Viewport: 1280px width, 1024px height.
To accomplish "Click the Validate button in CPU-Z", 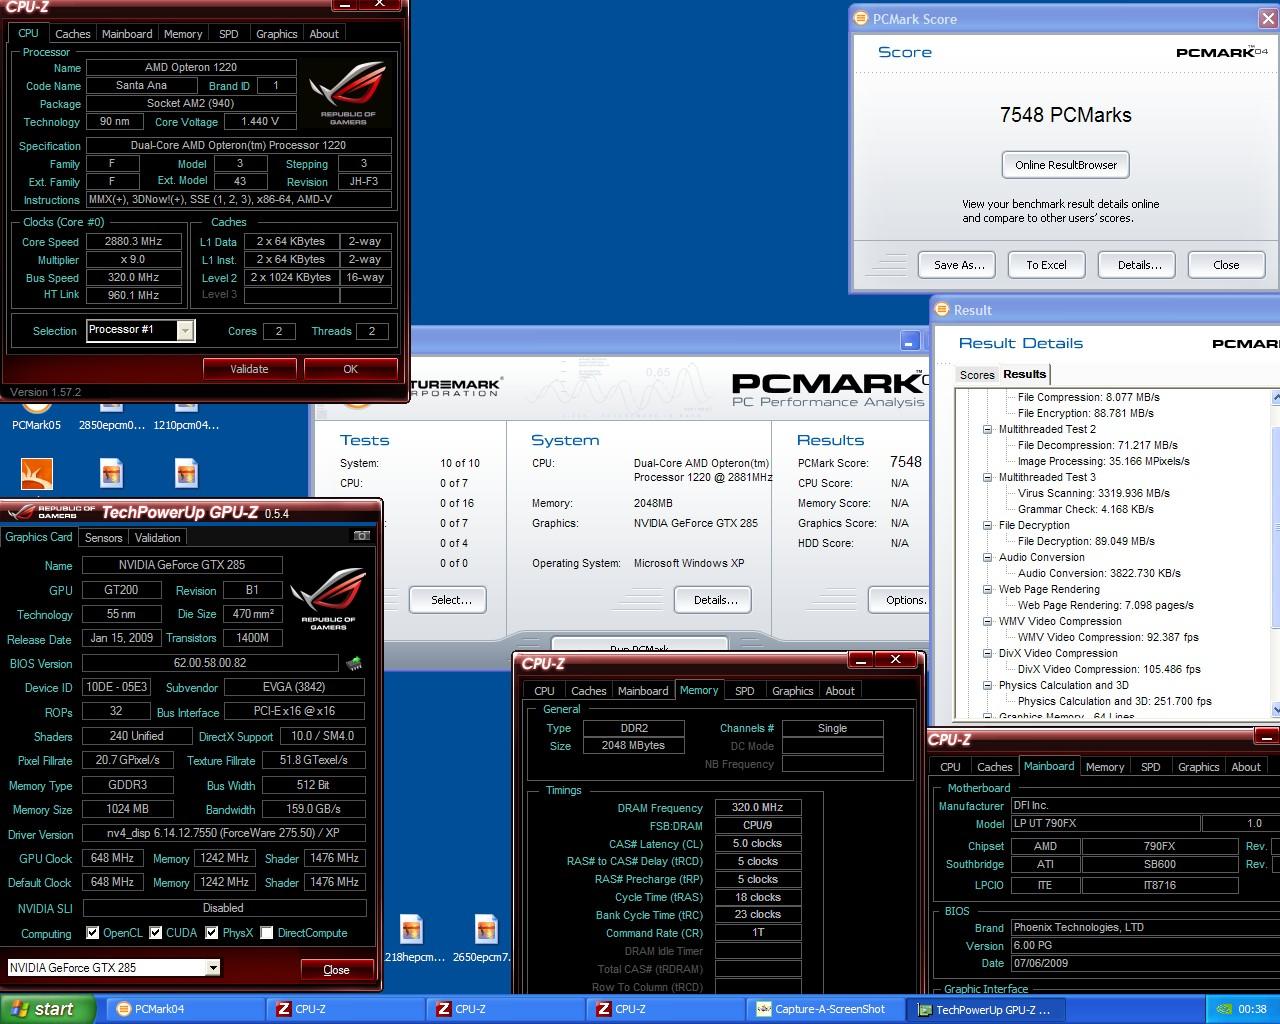I will coord(249,369).
